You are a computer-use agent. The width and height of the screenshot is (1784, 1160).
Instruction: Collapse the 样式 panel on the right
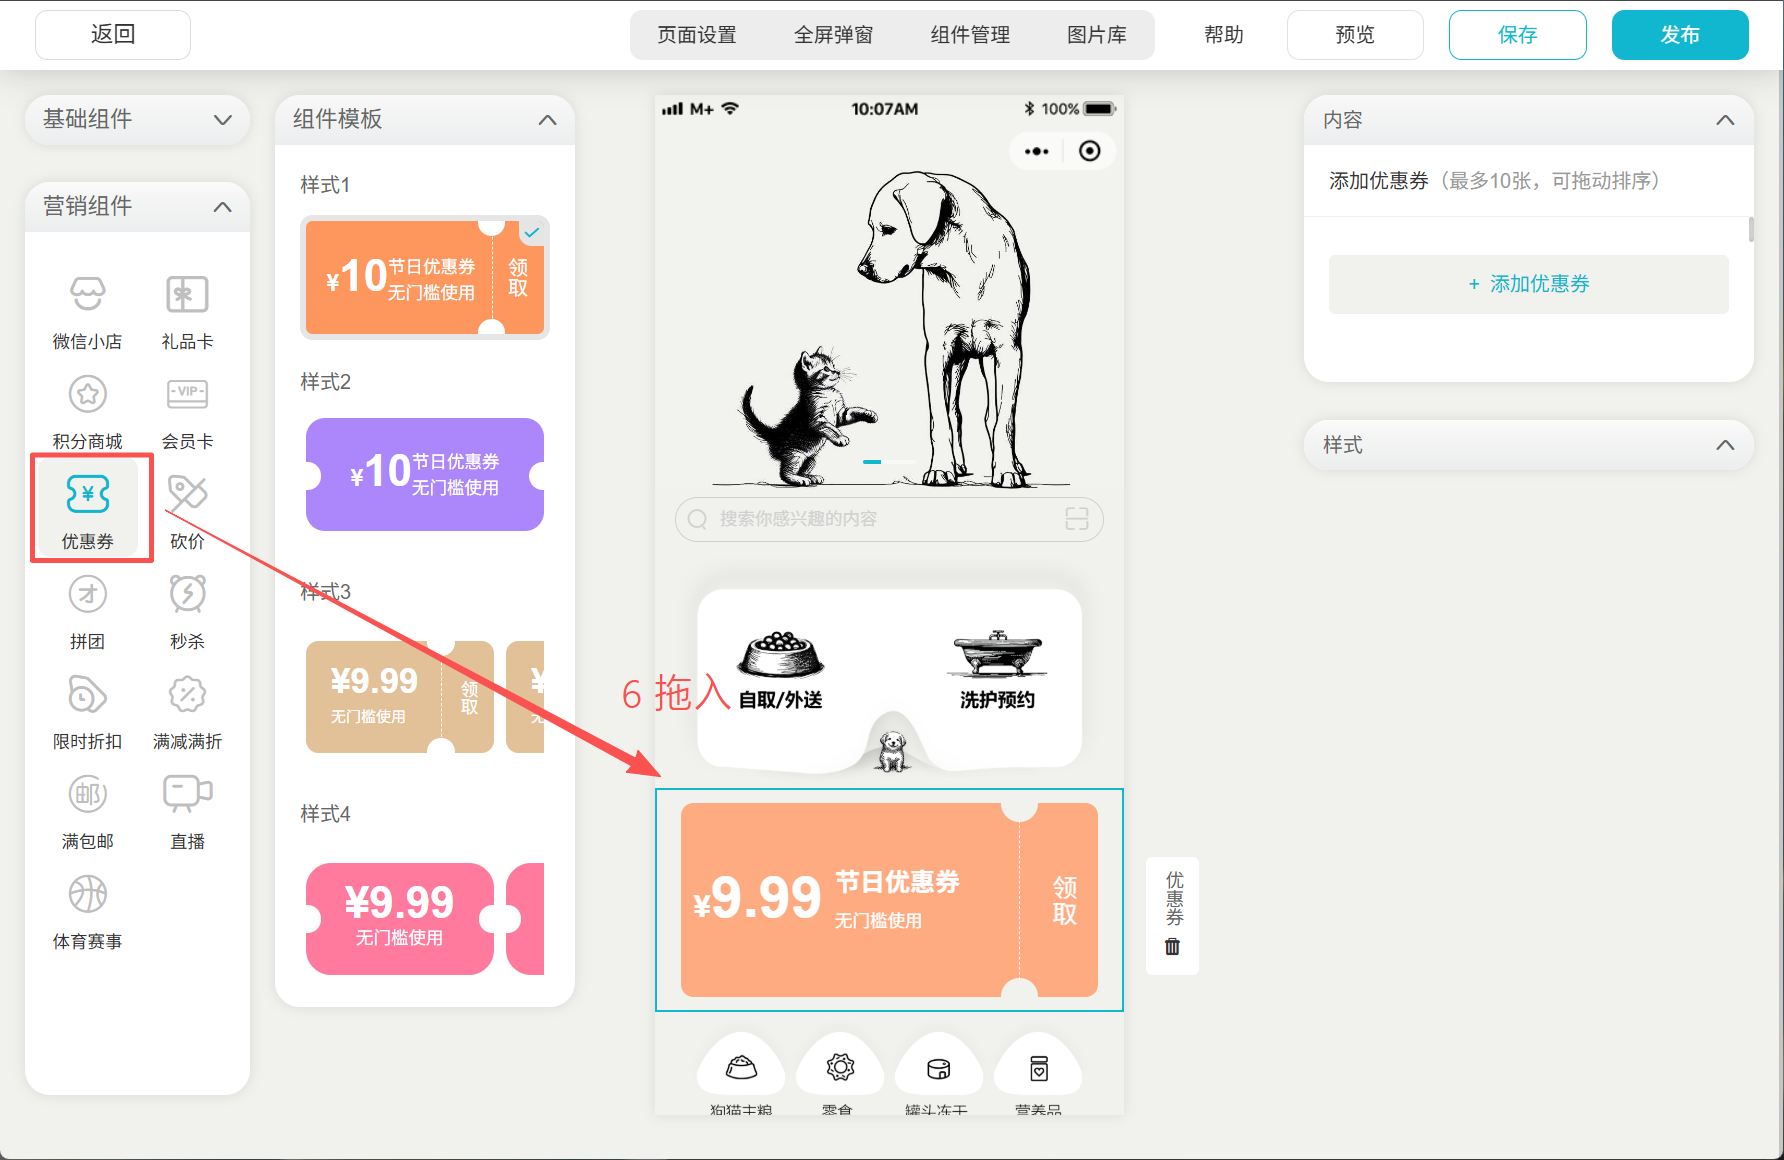click(1724, 445)
